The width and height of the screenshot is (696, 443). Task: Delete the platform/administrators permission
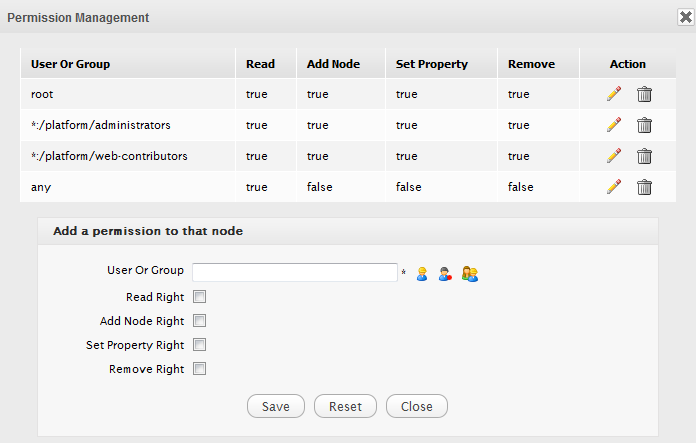tap(645, 125)
